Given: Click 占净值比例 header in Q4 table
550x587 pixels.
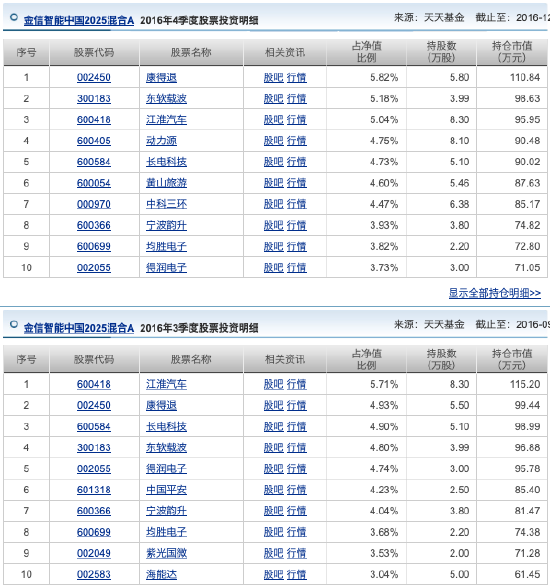Looking at the screenshot, I should (367, 52).
